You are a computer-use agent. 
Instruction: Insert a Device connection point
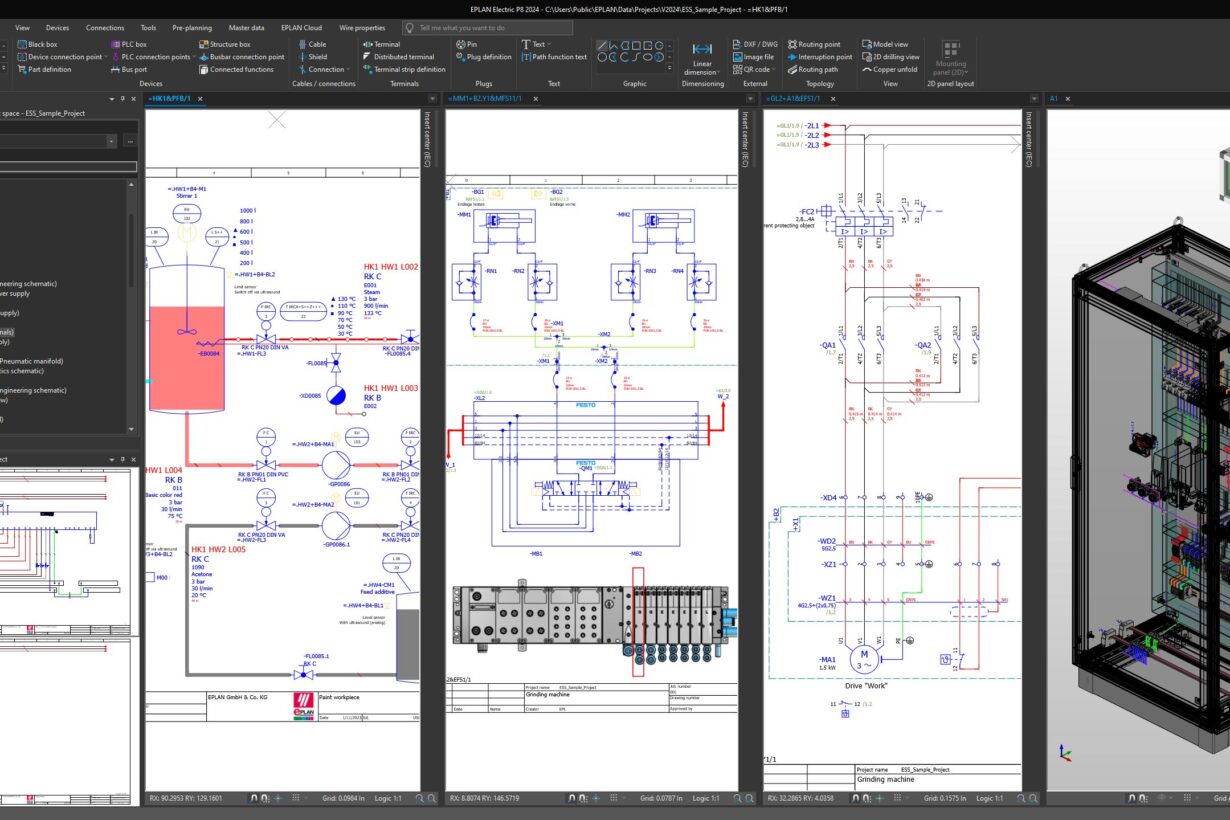[x=59, y=57]
